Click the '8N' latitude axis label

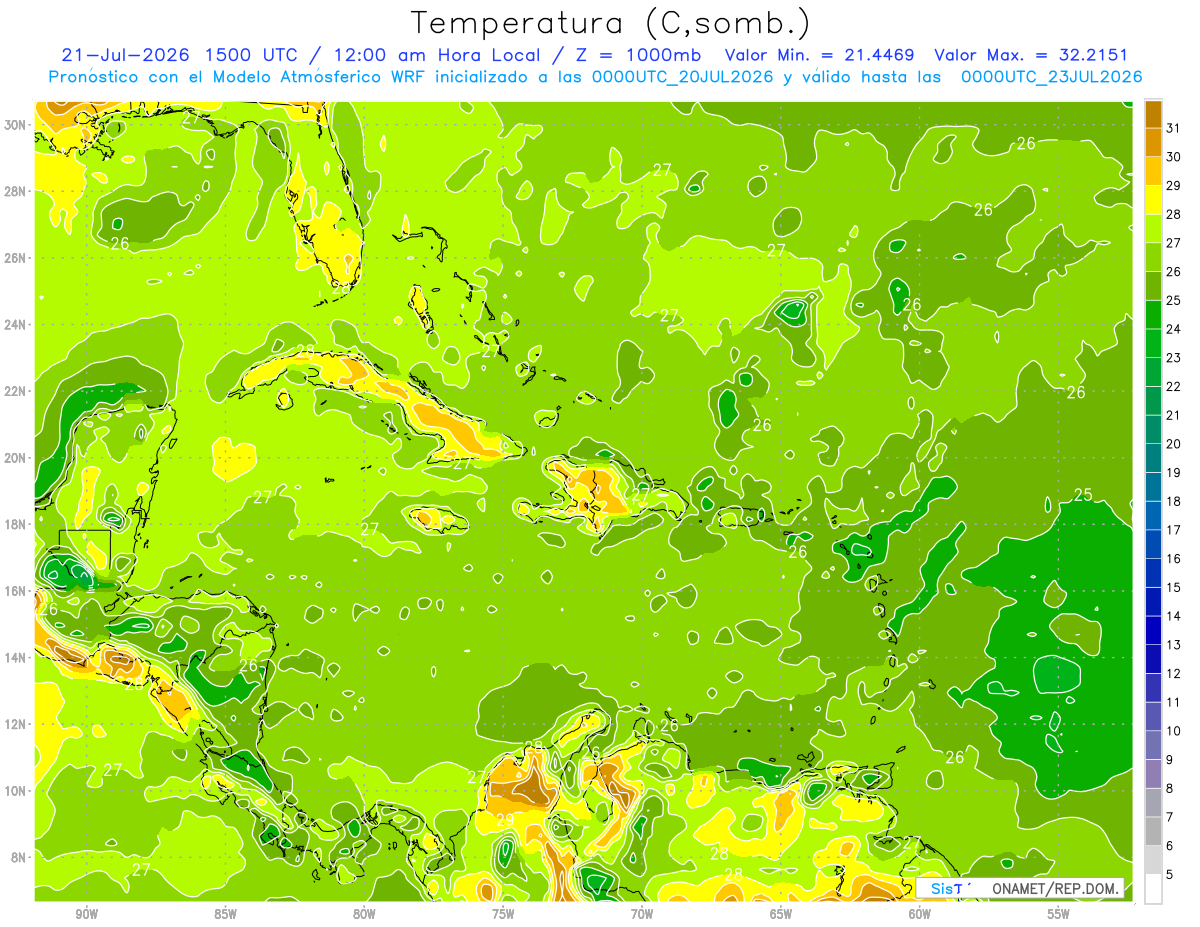click(20, 858)
